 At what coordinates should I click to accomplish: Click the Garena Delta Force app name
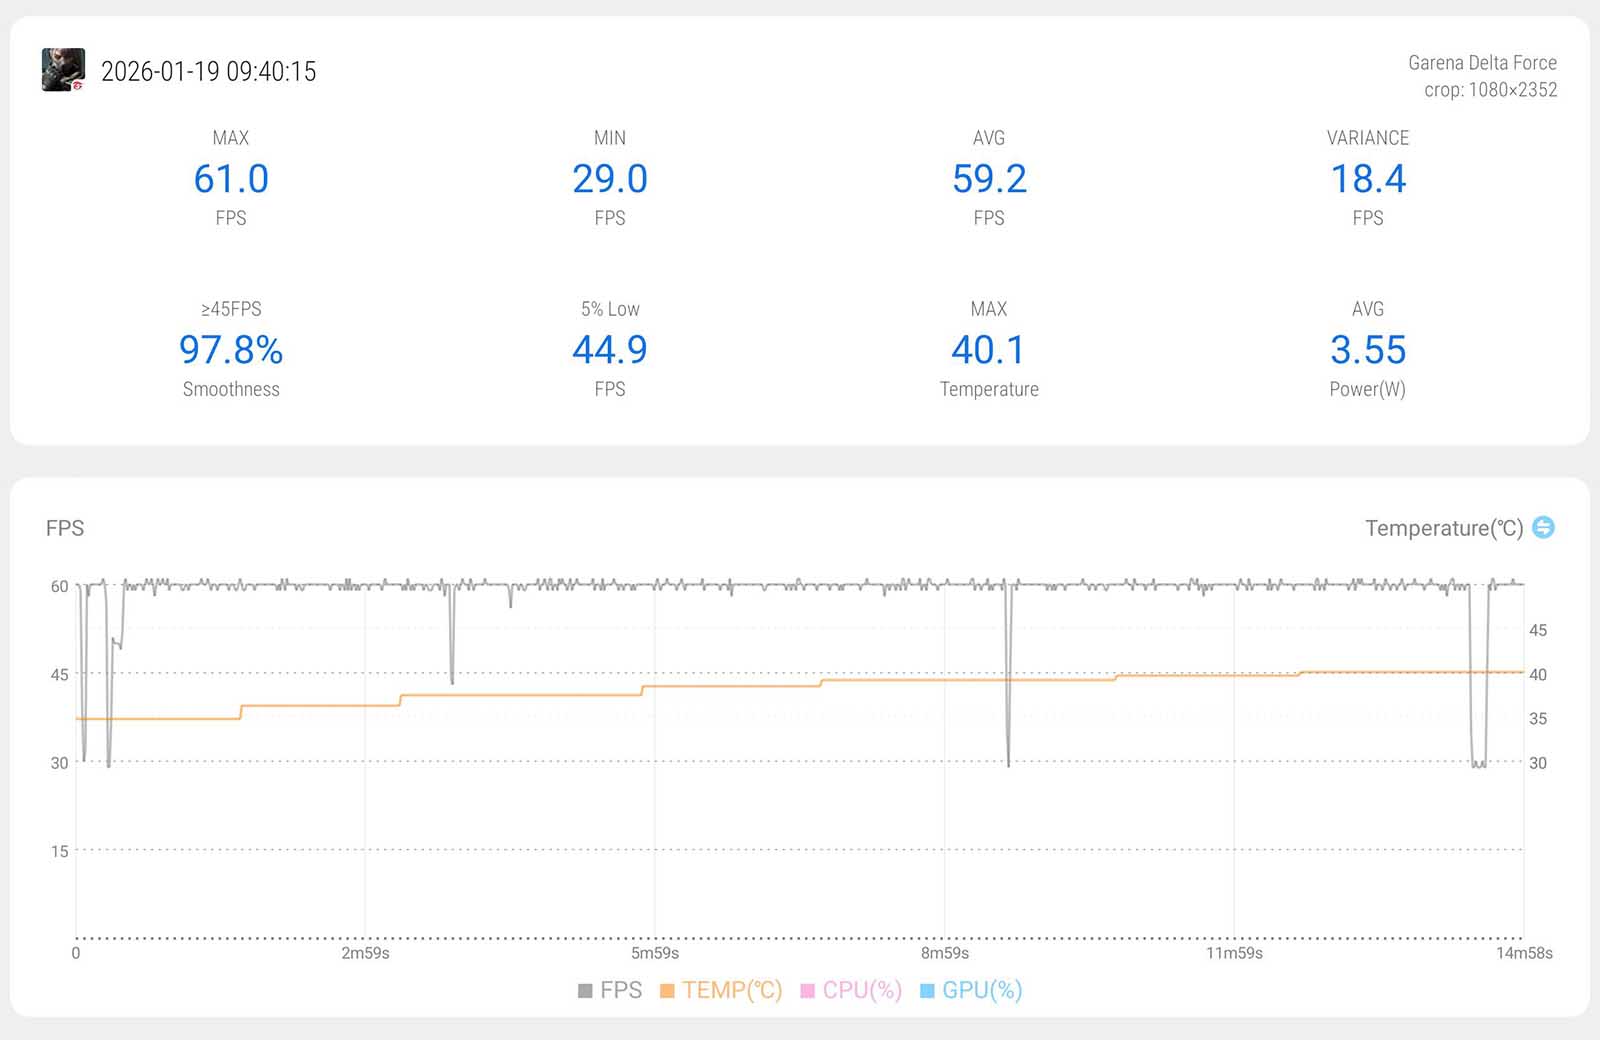coord(1482,62)
